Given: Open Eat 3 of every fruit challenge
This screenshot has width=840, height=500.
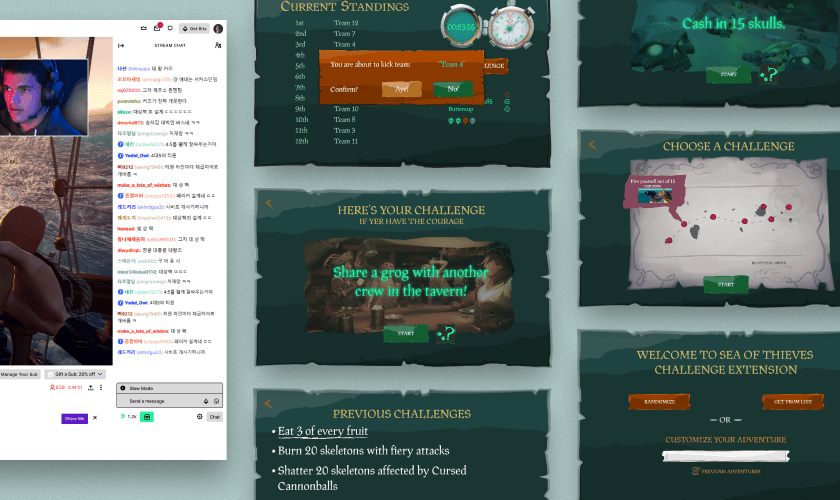Looking at the screenshot, I should pyautogui.click(x=322, y=431).
